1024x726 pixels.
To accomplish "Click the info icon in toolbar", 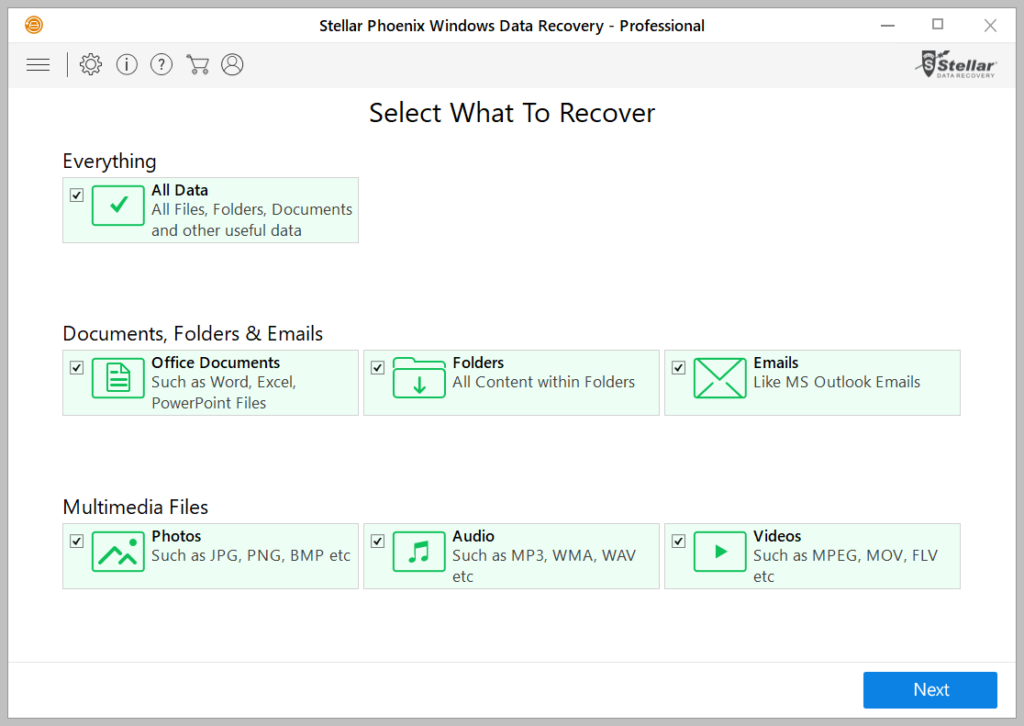I will point(127,64).
